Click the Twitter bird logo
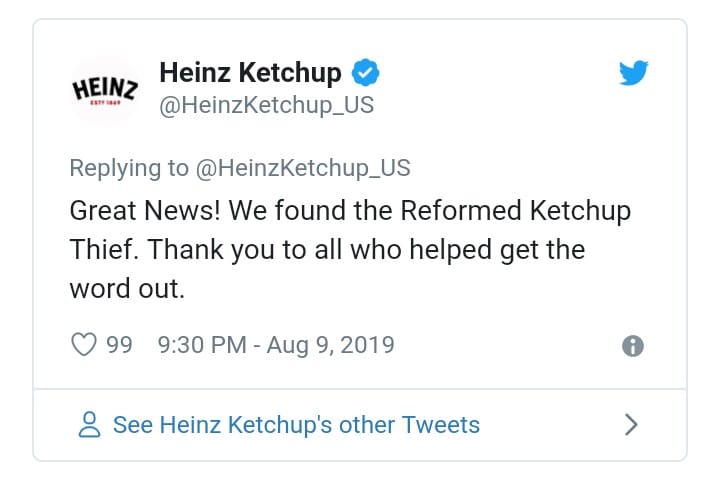 pyautogui.click(x=632, y=73)
